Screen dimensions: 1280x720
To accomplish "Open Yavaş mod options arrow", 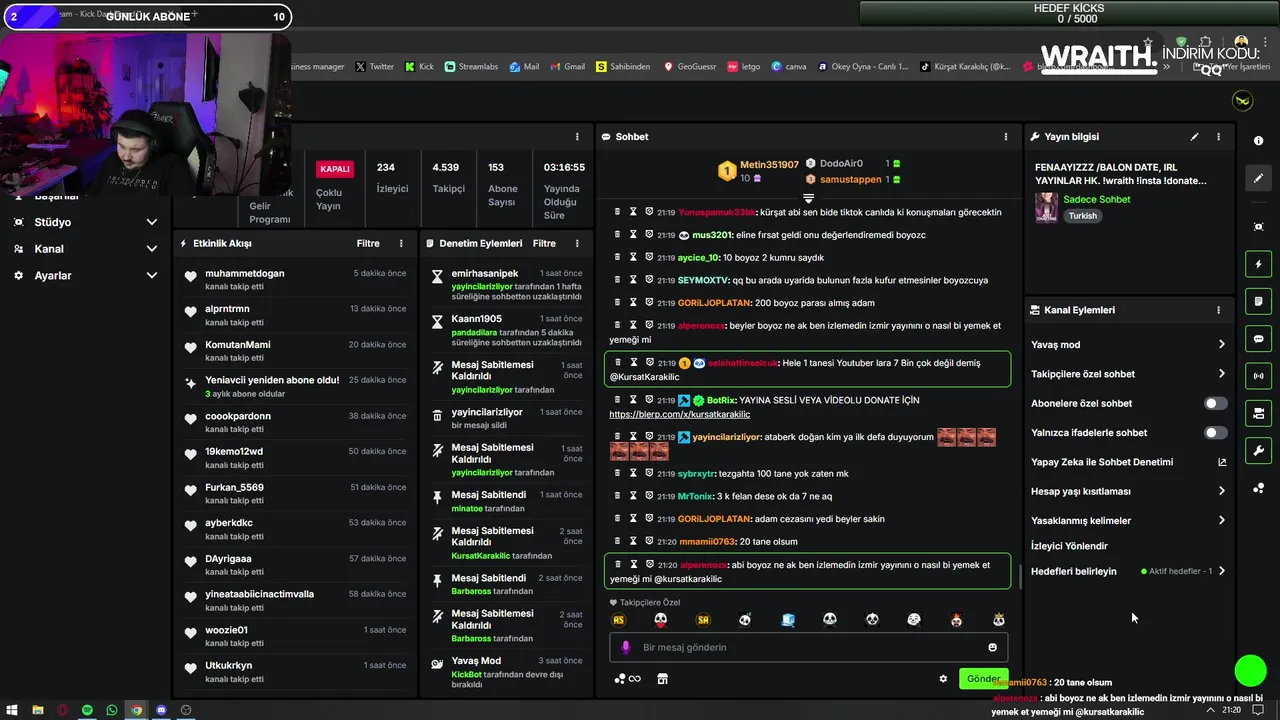I will [x=1221, y=345].
